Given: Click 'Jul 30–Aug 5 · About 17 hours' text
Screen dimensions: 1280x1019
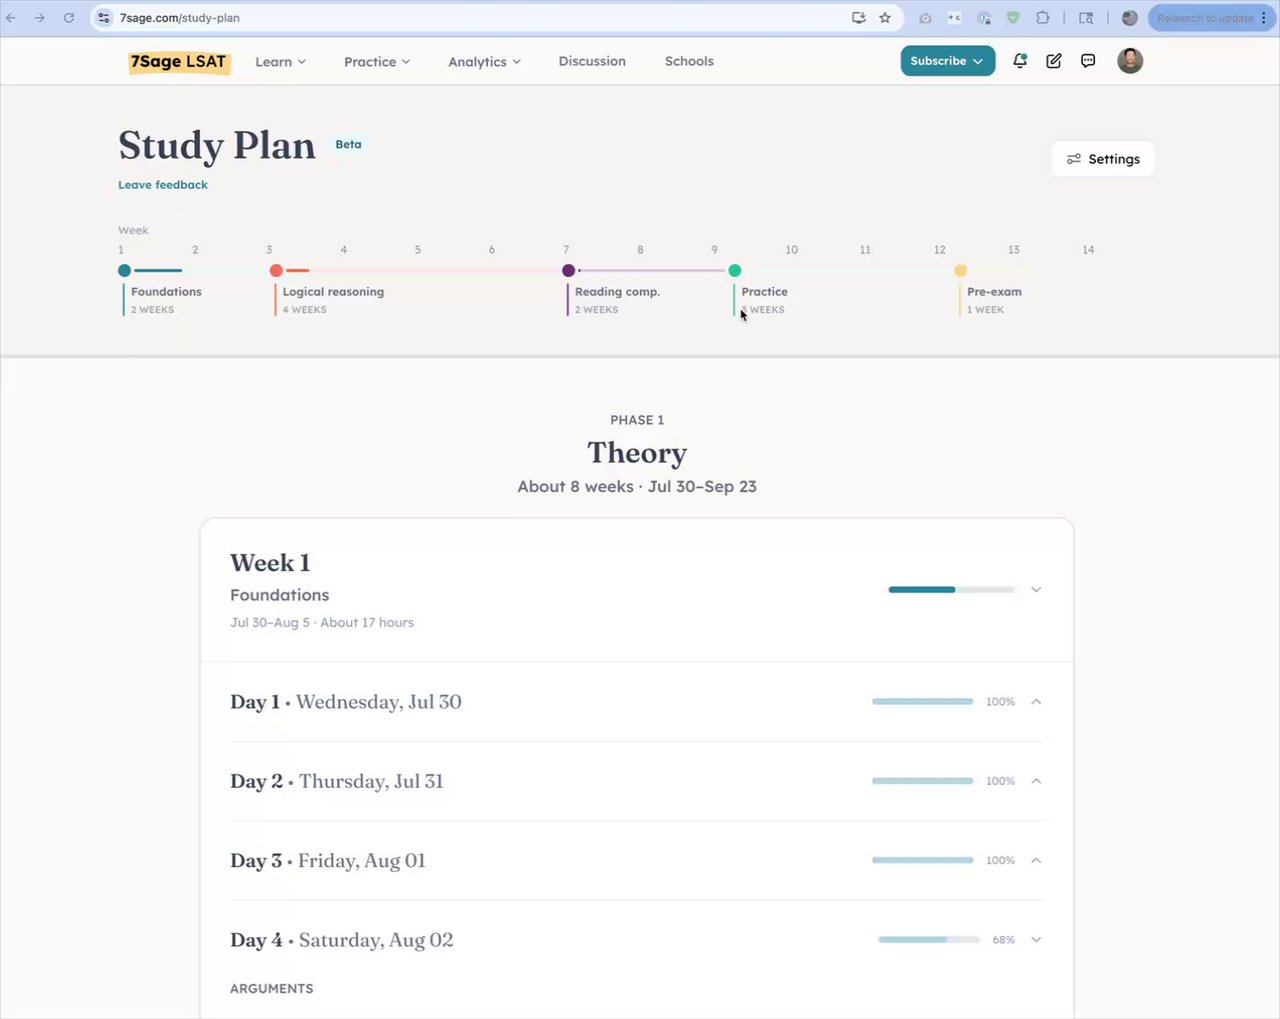Looking at the screenshot, I should tap(322, 622).
